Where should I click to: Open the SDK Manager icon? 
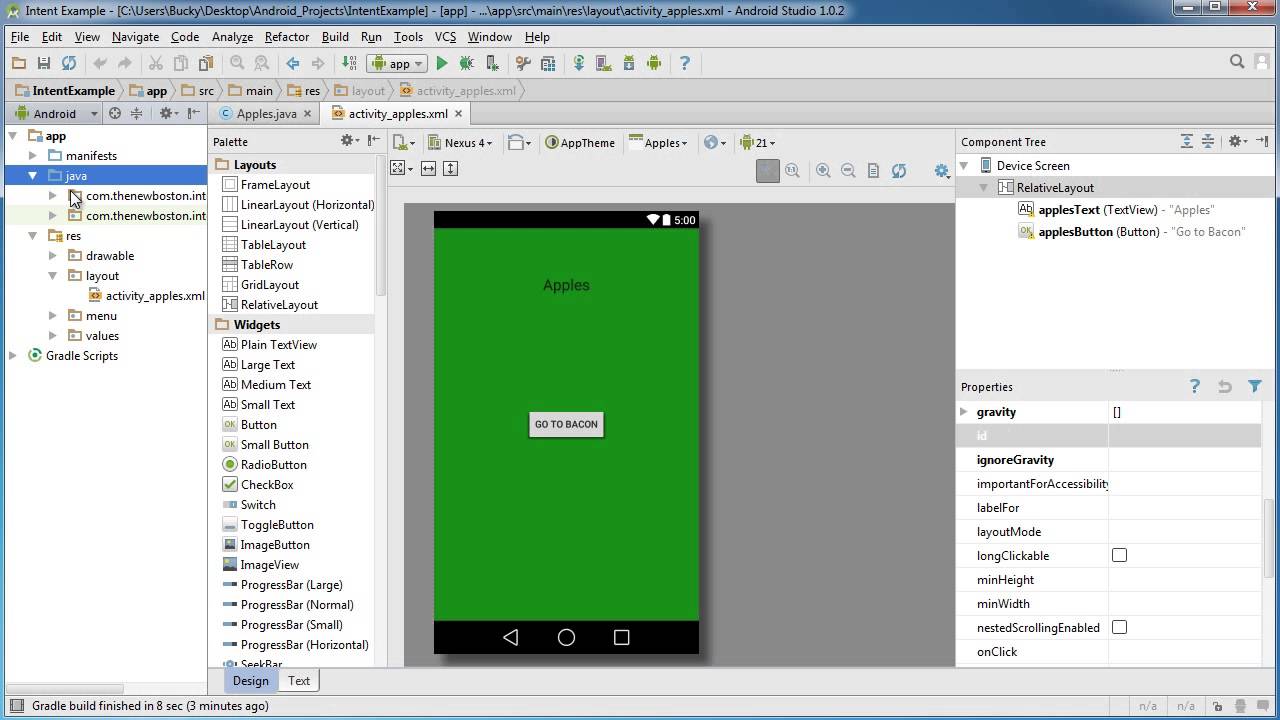629,63
